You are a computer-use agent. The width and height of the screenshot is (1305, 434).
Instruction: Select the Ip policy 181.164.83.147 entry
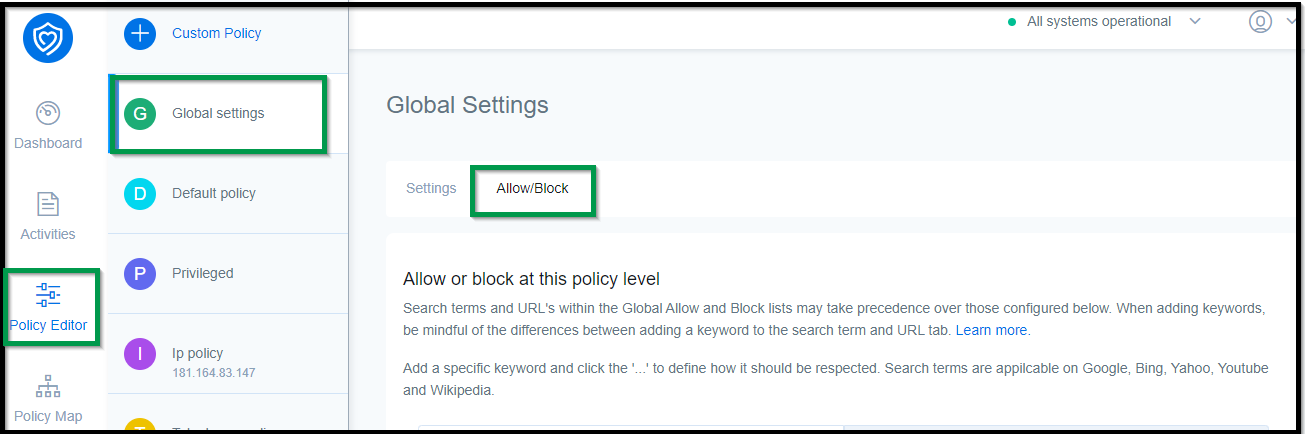228,361
